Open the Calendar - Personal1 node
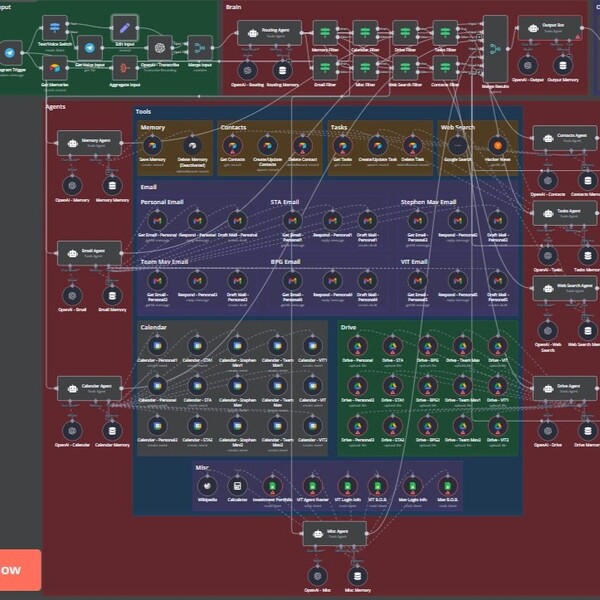Viewport: 600px width, 600px height. coord(157,346)
